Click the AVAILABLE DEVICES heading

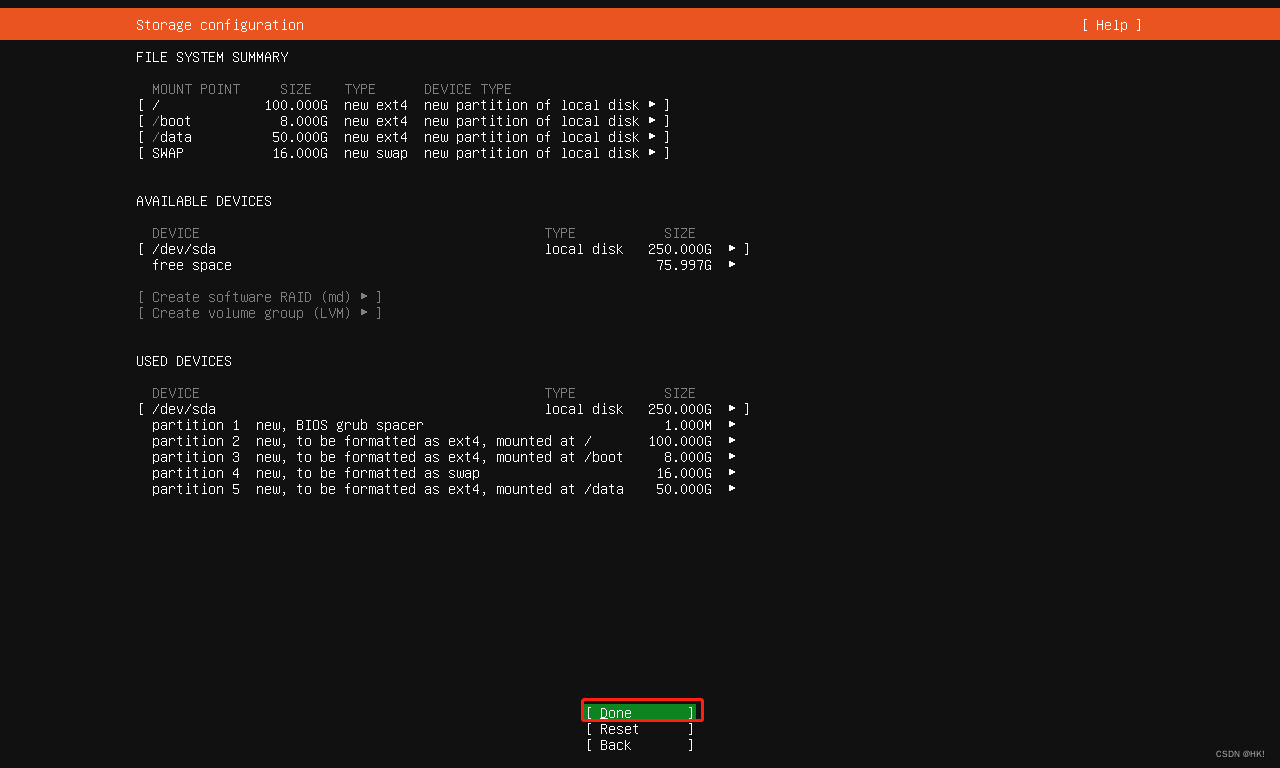[x=204, y=201]
